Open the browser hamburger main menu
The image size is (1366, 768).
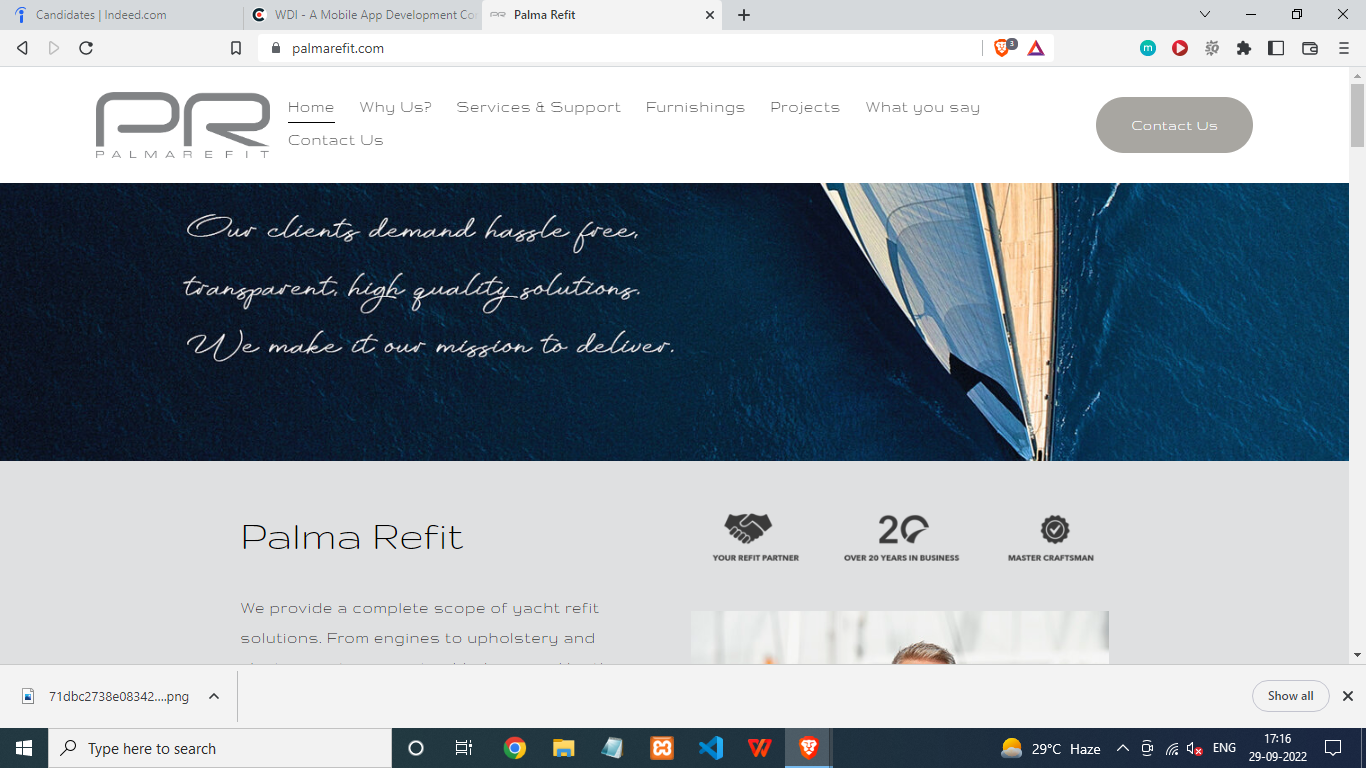coord(1344,48)
